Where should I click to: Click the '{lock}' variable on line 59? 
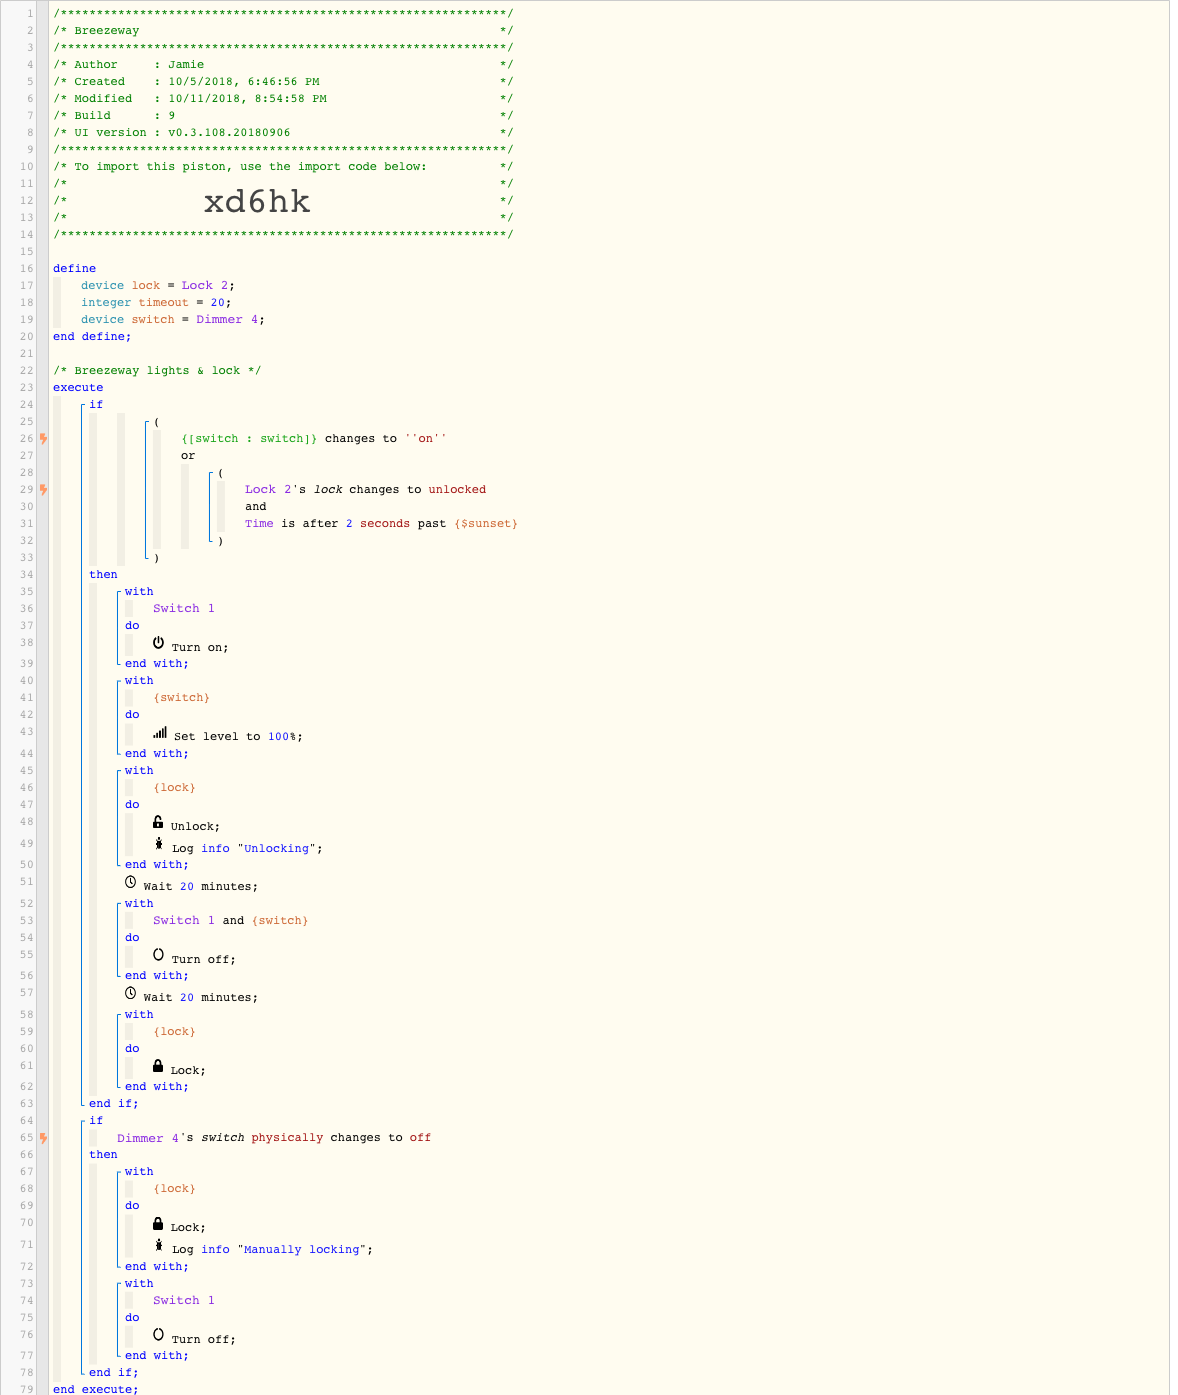pos(174,1031)
